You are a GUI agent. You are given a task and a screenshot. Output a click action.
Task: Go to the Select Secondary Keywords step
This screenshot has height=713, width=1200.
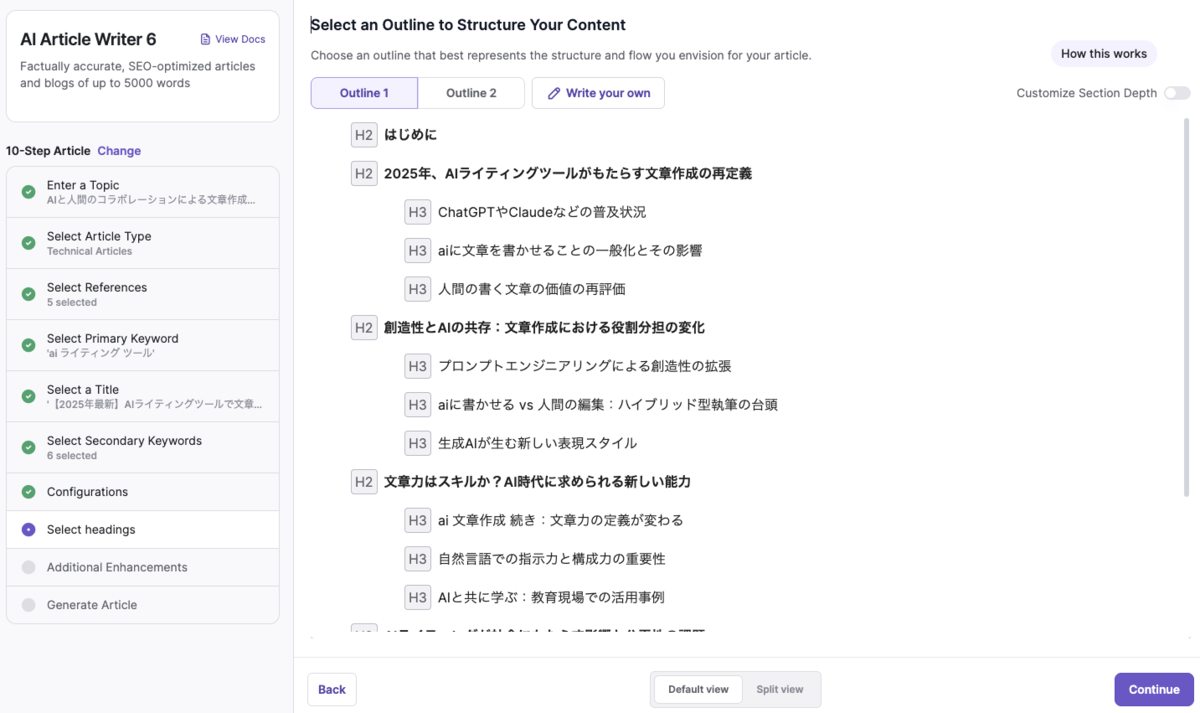point(143,447)
